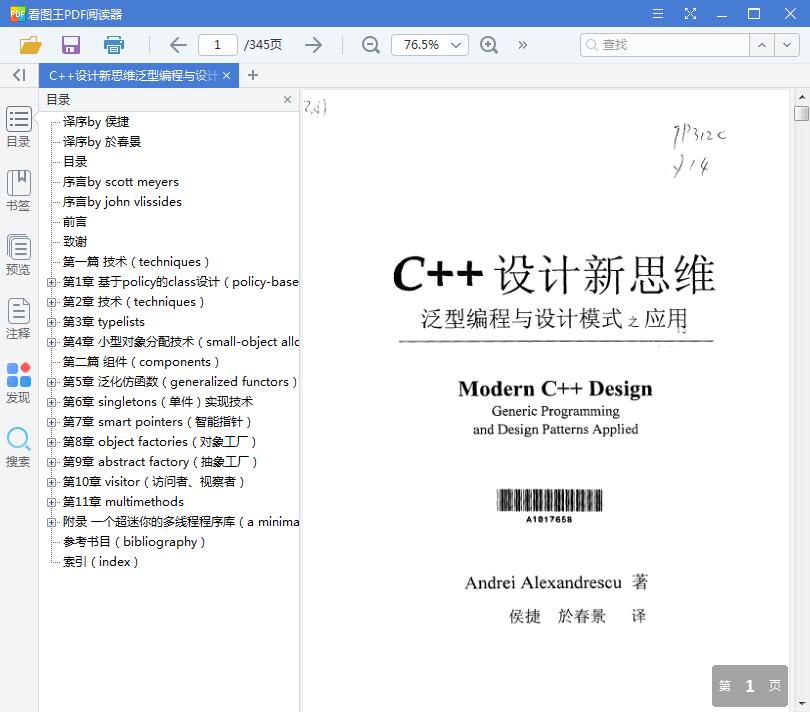Expand 第5章 泛化仿函数 node
Screen dimensions: 810x712
click(51, 382)
